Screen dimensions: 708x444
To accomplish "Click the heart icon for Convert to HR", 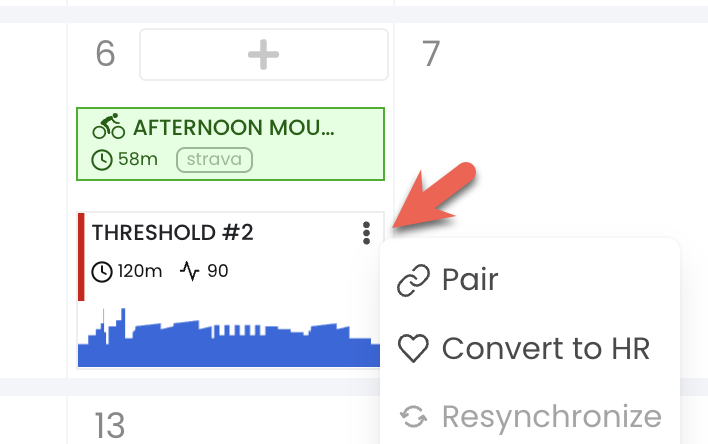I will (413, 348).
